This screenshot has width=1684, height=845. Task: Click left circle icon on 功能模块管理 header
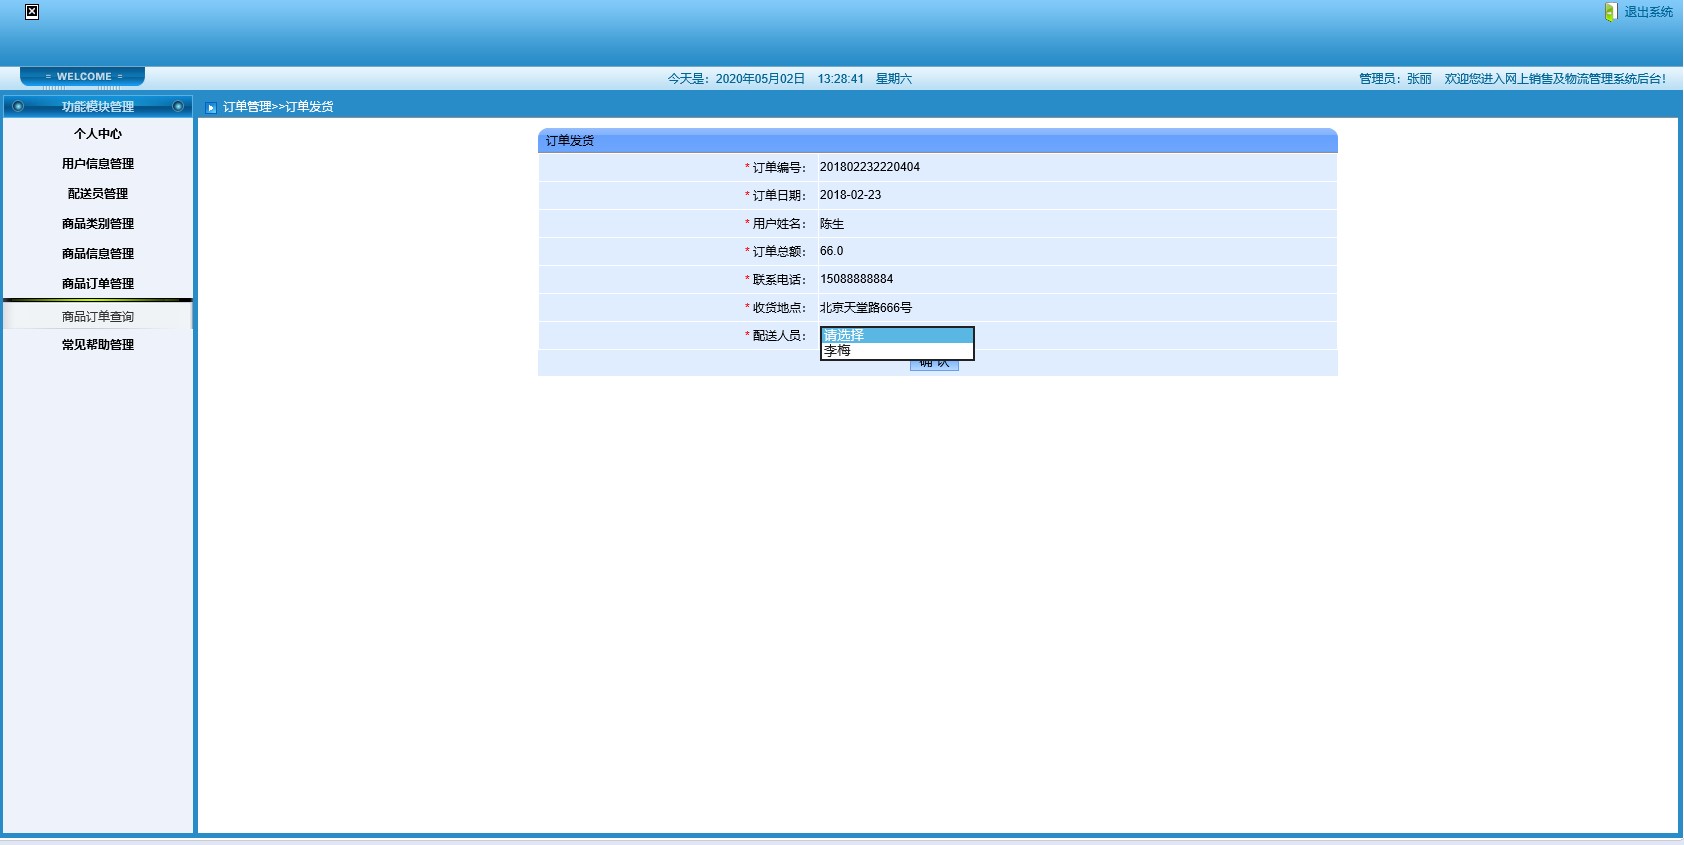click(x=18, y=106)
